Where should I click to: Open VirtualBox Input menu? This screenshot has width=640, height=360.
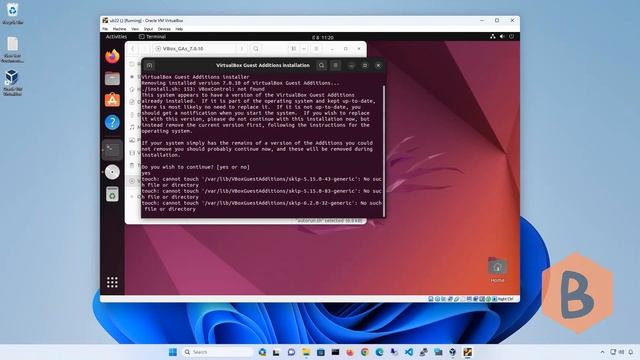coord(149,29)
